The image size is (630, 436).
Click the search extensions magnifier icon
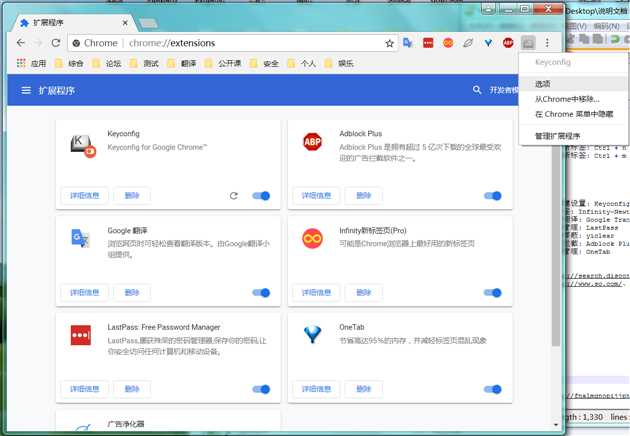pyautogui.click(x=477, y=90)
